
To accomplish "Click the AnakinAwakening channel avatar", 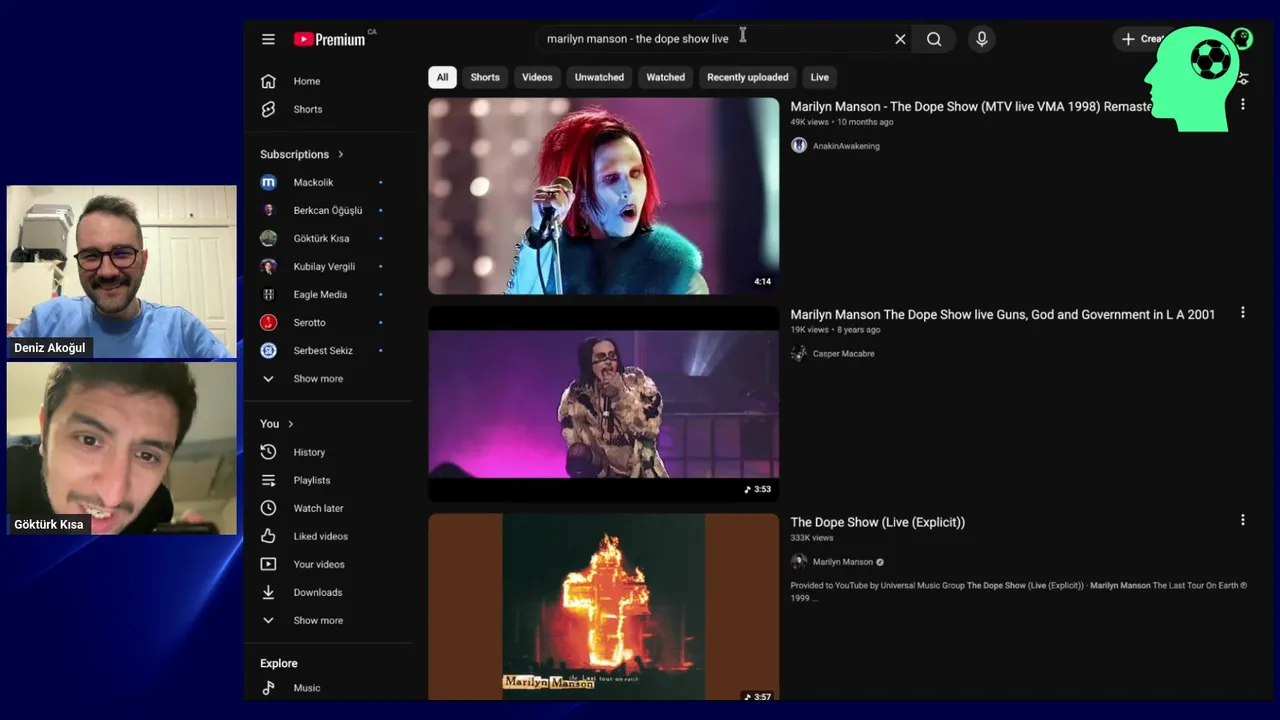I will 799,146.
